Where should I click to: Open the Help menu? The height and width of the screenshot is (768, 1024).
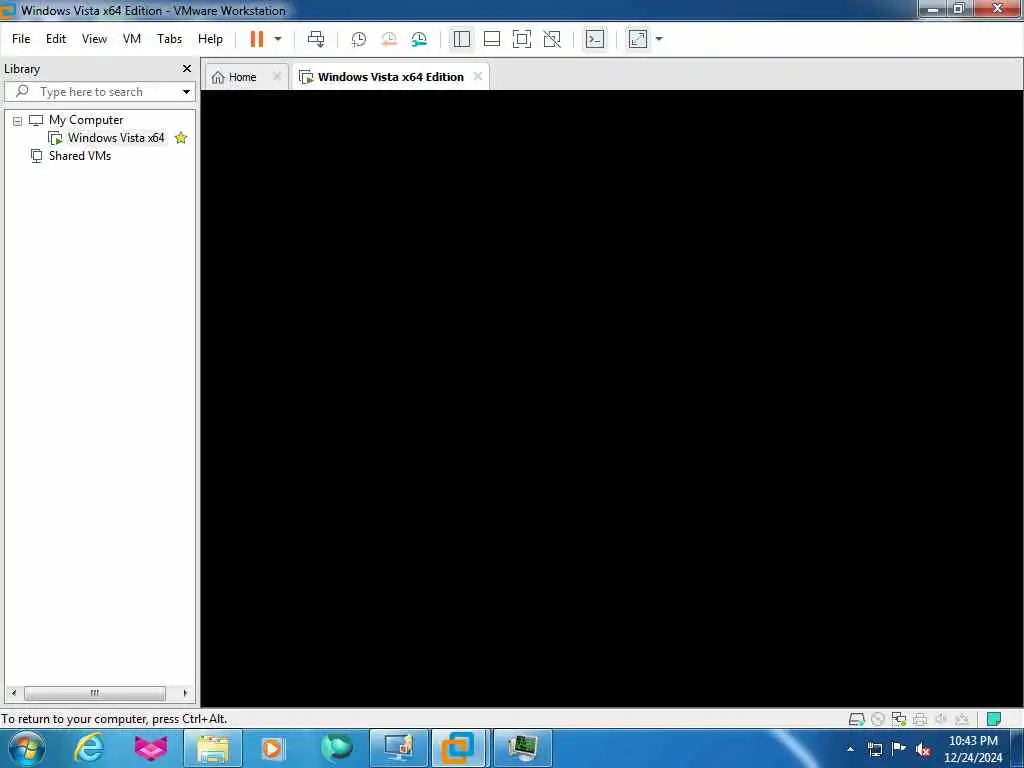click(x=210, y=39)
